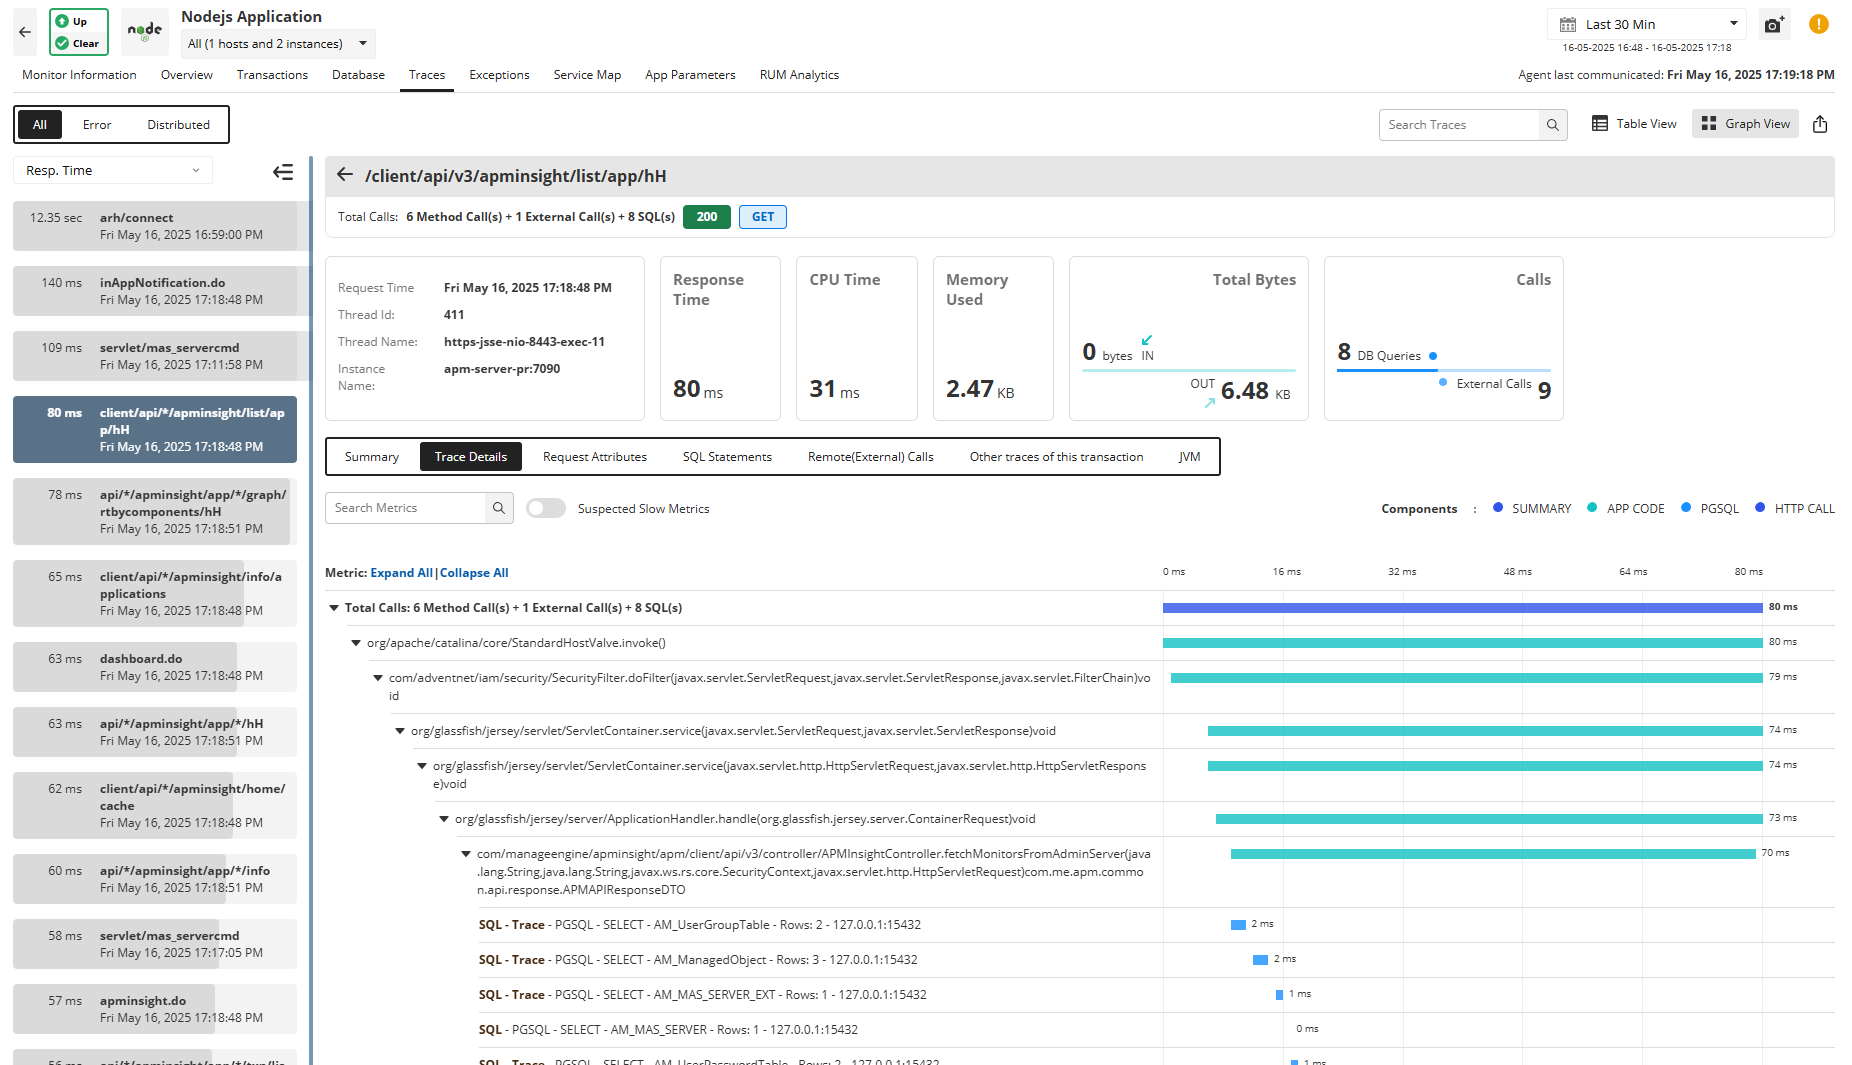Collapse the trace list panel icon
This screenshot has width=1852, height=1065.
click(283, 172)
